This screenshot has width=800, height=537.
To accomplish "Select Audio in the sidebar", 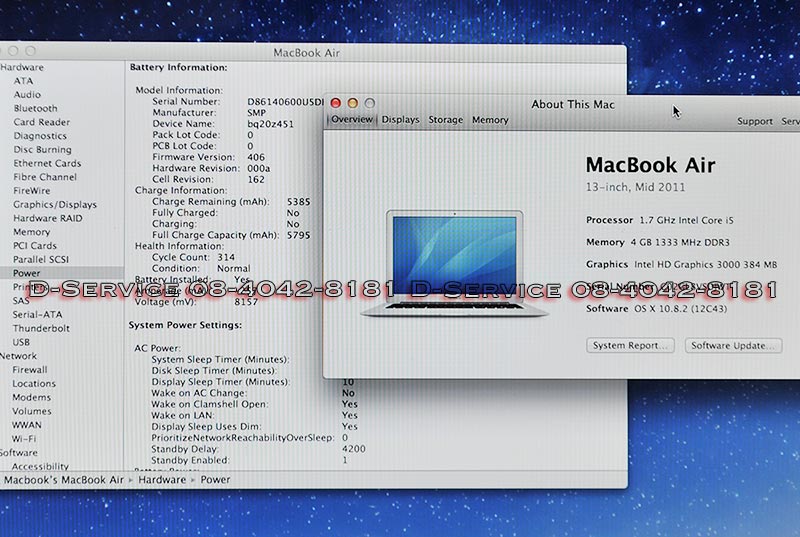I will click(27, 94).
